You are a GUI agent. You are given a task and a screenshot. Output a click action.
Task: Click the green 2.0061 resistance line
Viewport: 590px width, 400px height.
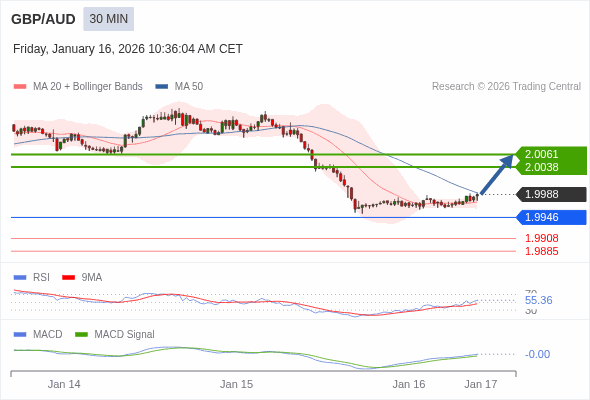pos(263,154)
